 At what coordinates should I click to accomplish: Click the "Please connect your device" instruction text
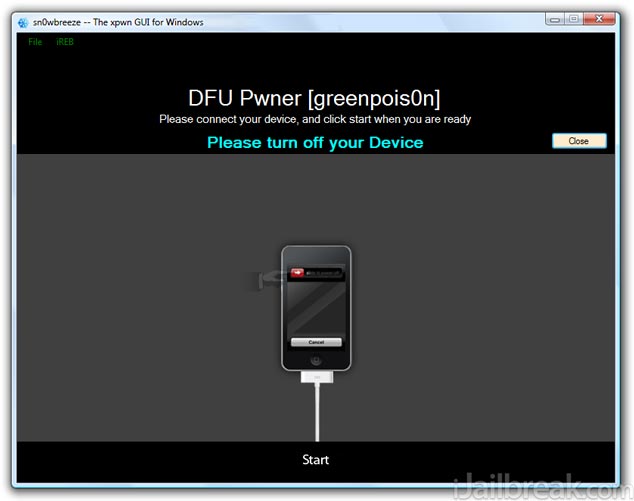[x=315, y=119]
